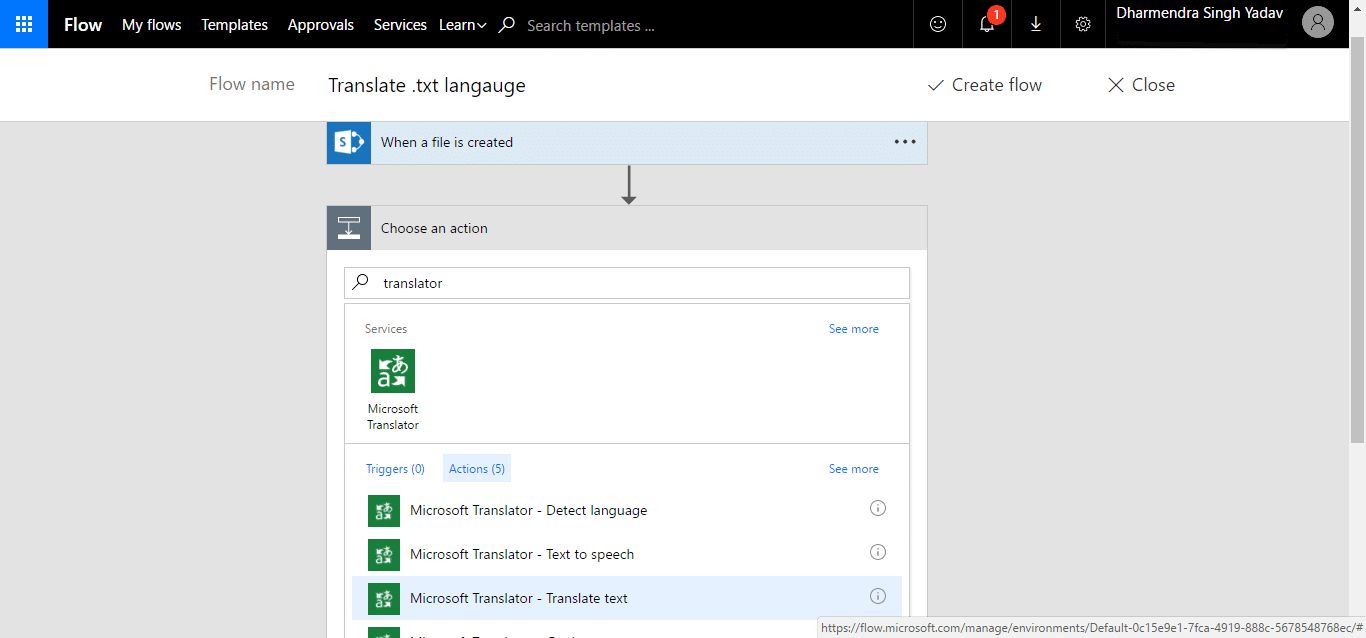
Task: Select Microsoft Translator - Translate text
Action: click(627, 599)
